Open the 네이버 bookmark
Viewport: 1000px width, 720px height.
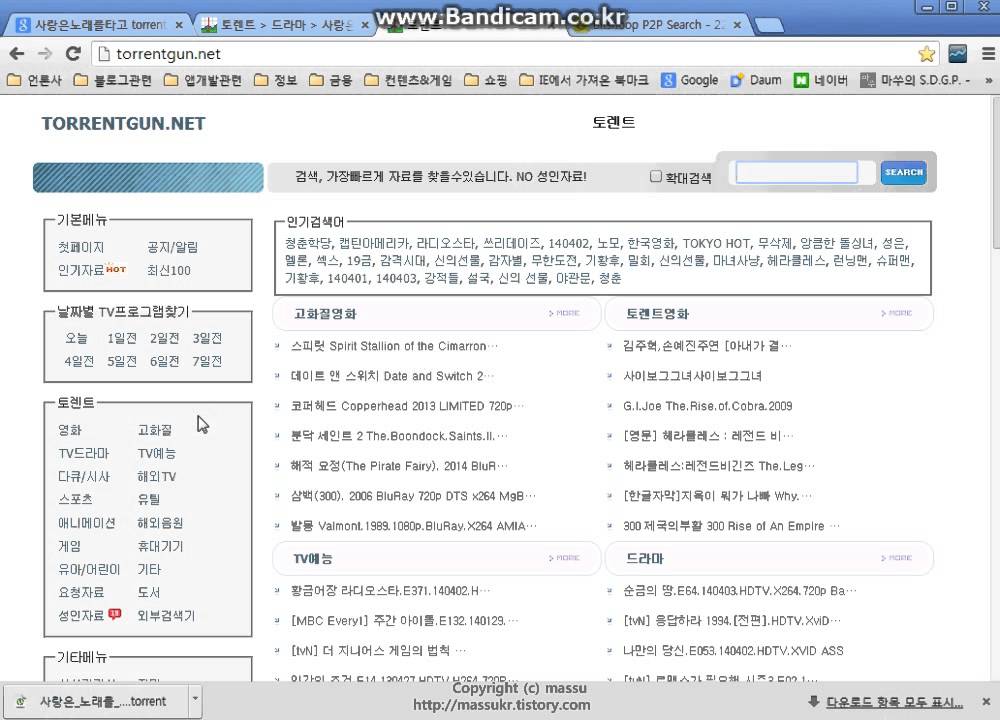click(821, 80)
